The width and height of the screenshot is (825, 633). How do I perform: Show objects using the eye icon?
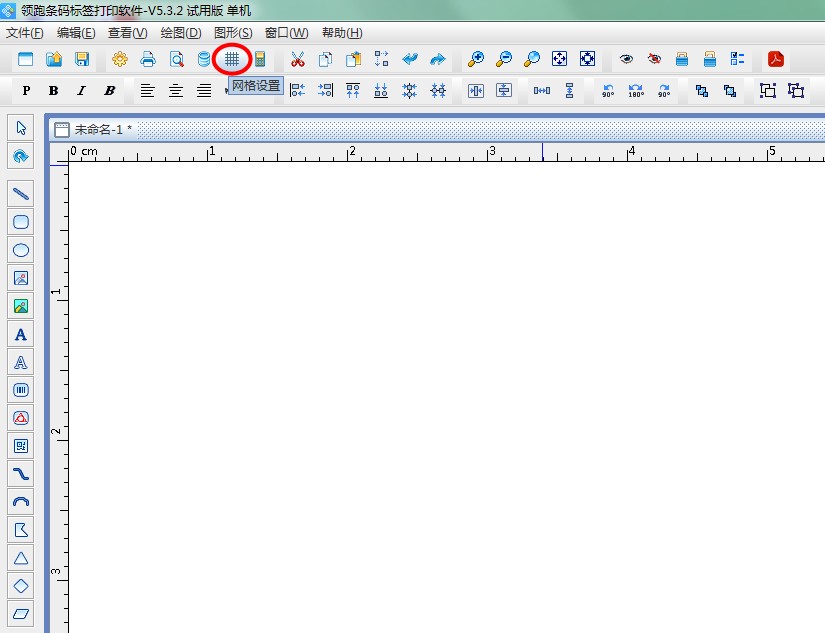626,59
